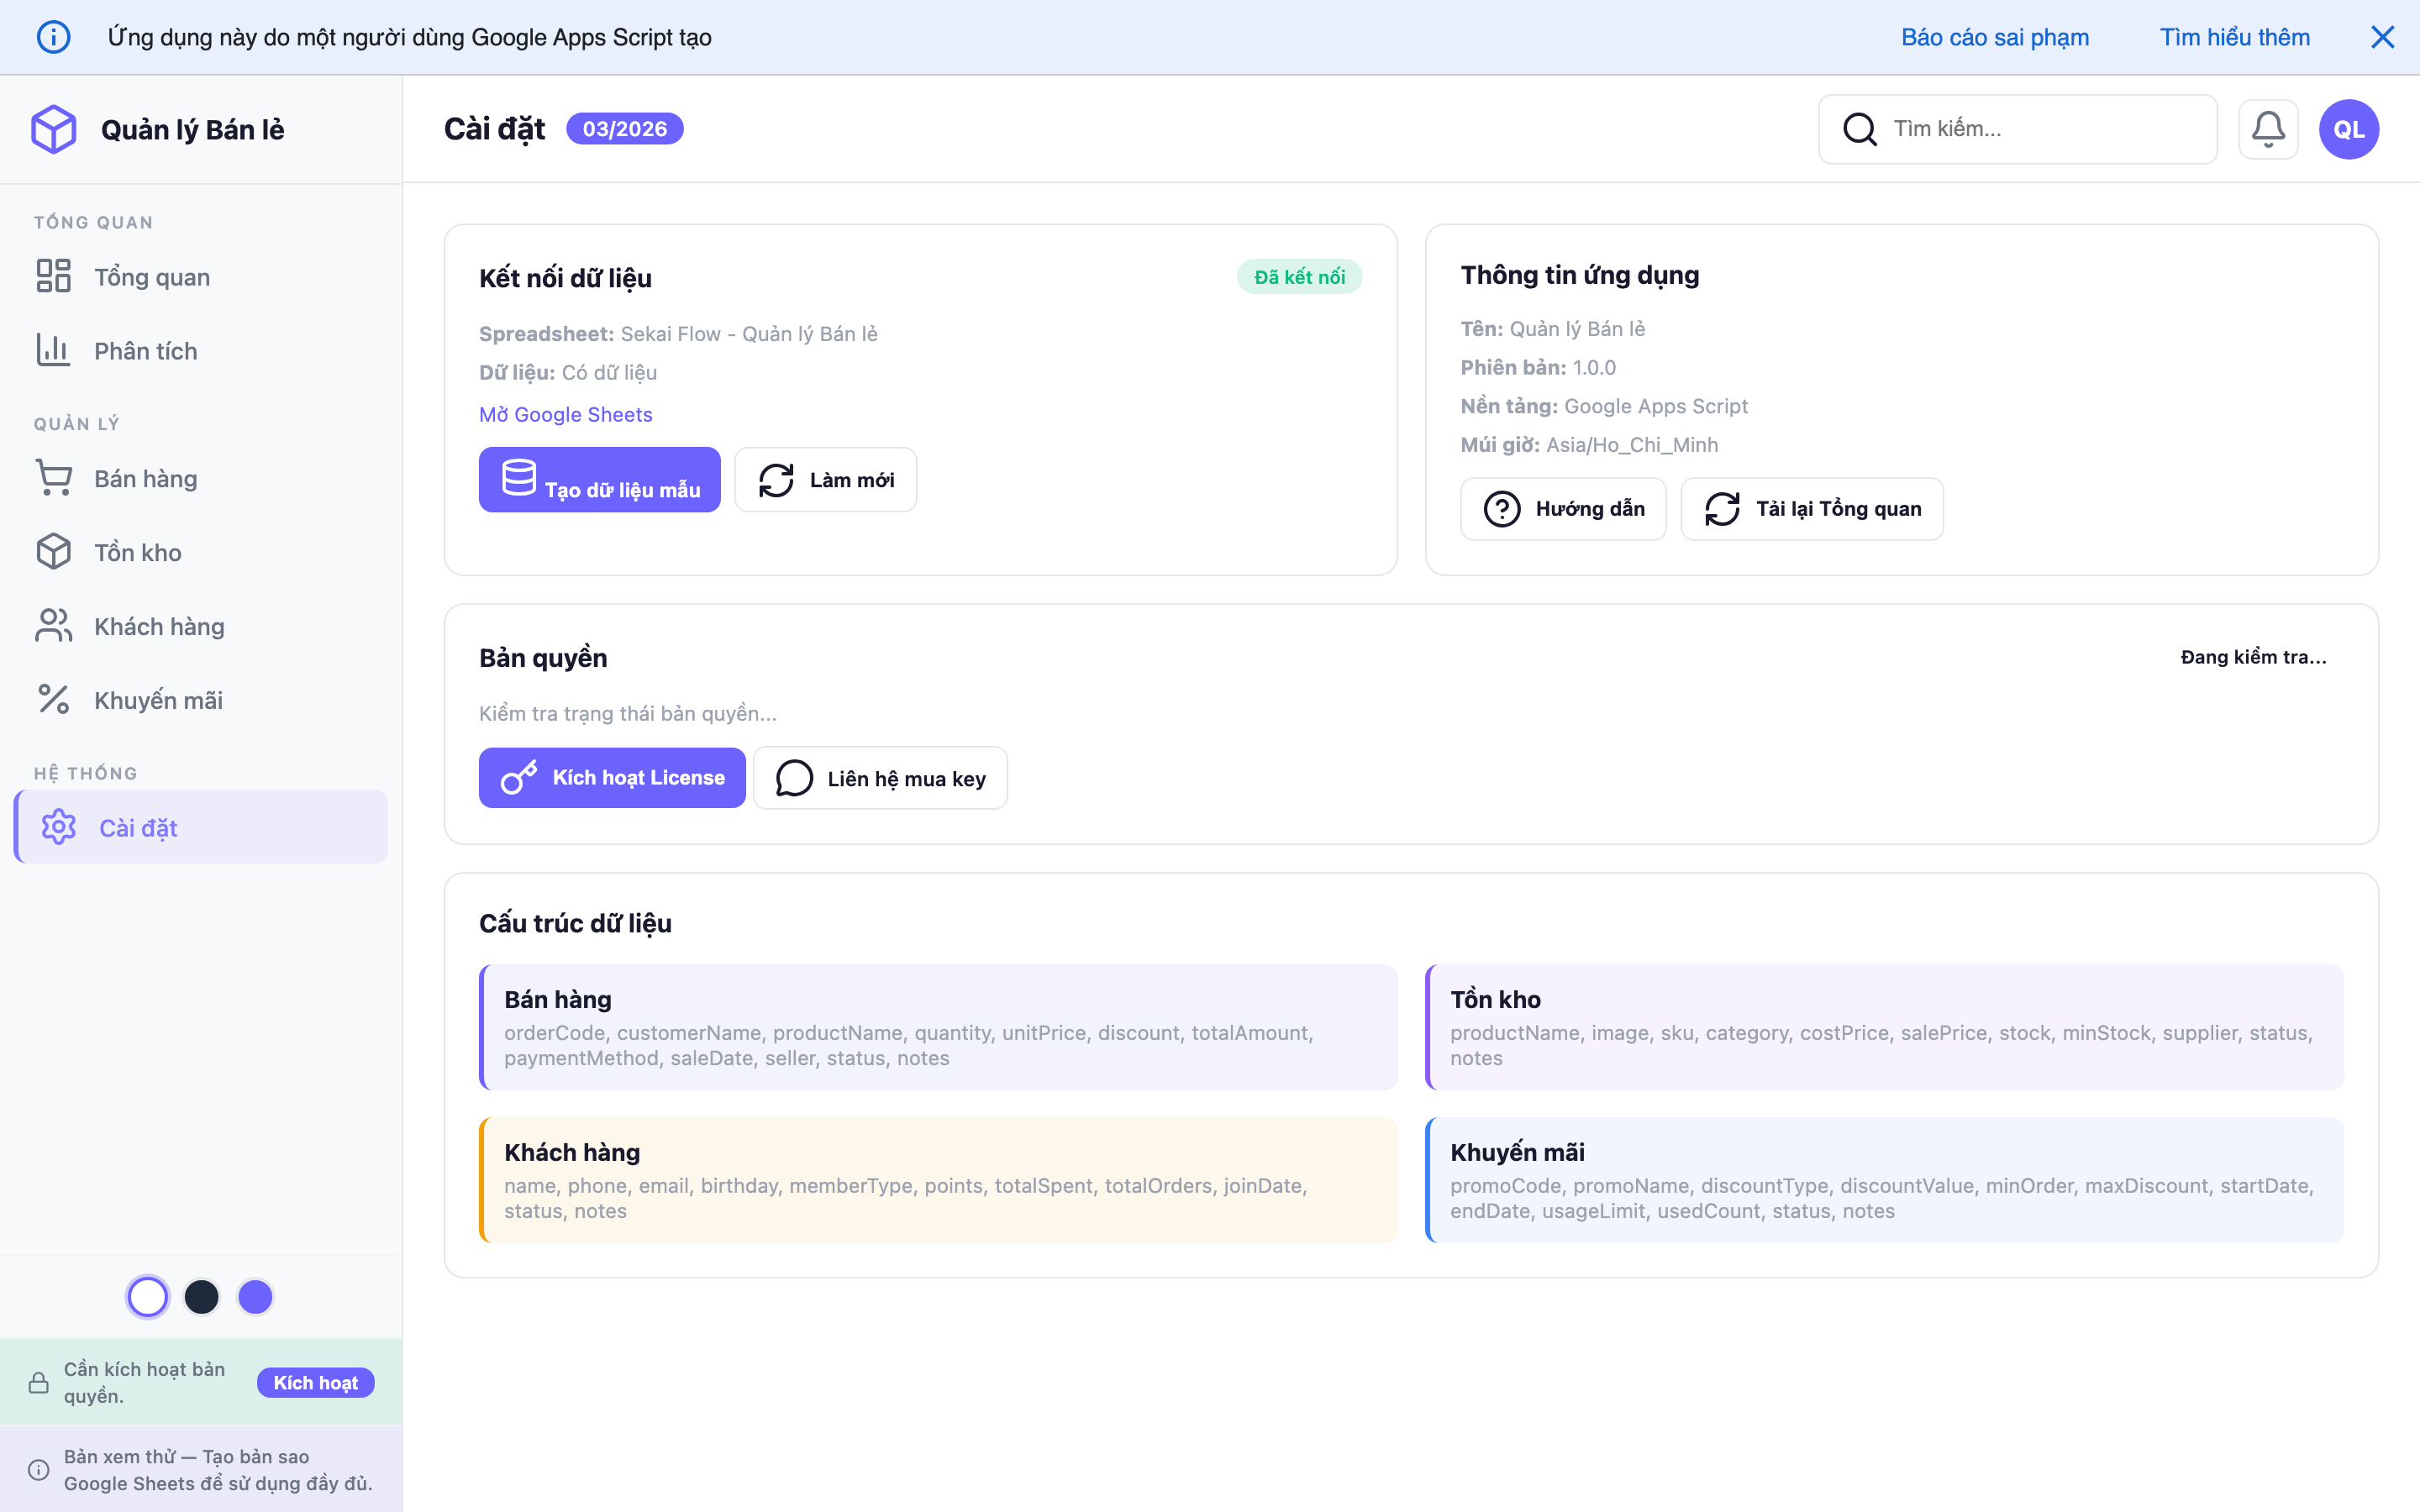The image size is (2420, 1512).
Task: Click the lock icon near activation notice
Action: coord(38,1383)
